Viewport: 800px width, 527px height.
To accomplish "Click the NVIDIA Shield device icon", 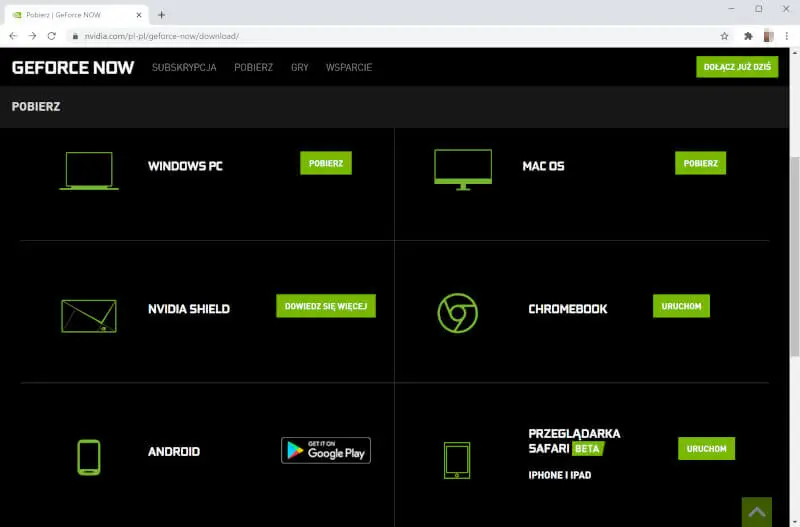I will click(89, 316).
